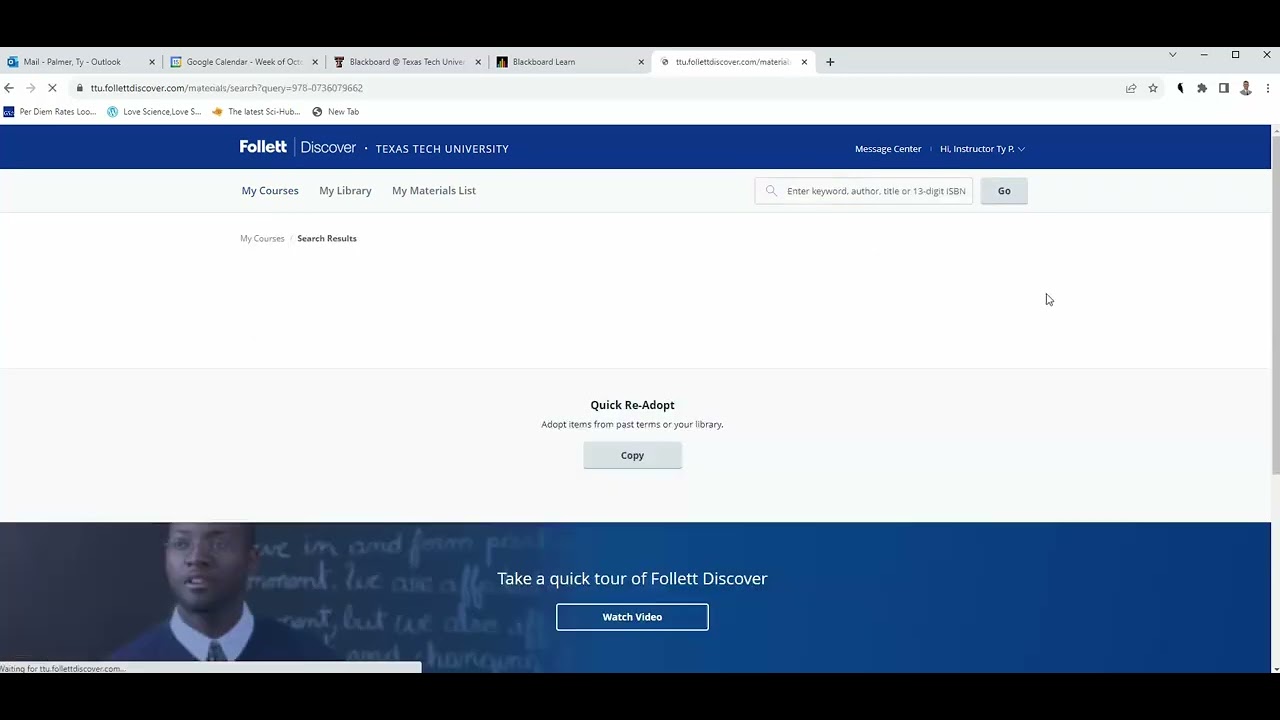
Task: Click the Quick Re-Adopt heading
Action: tap(632, 405)
